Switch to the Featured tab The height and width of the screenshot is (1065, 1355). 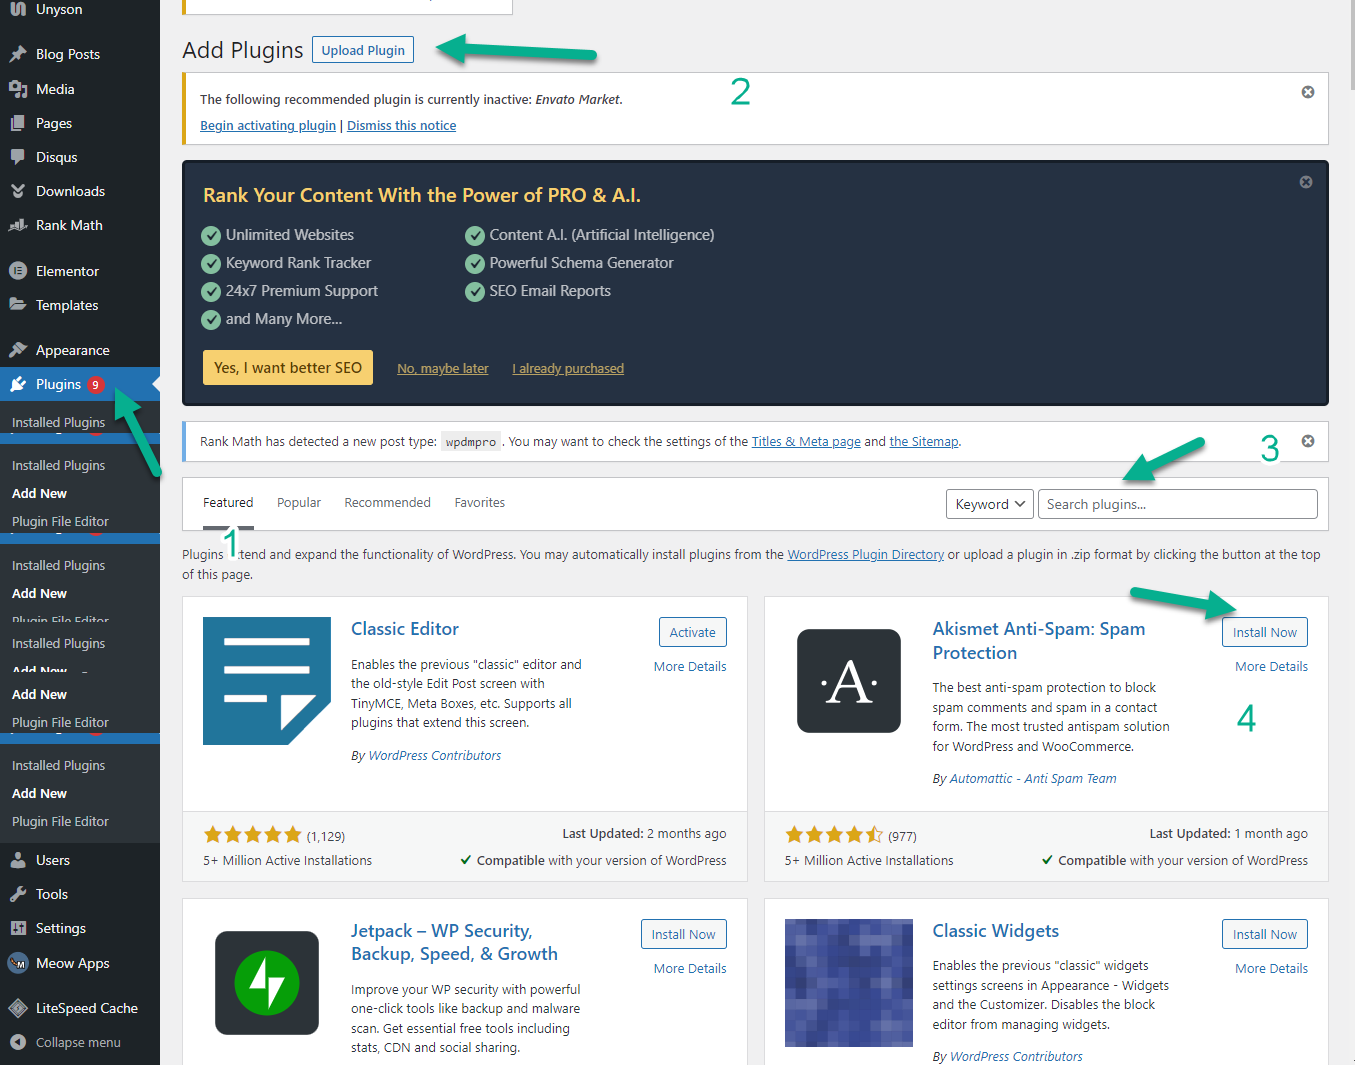pyautogui.click(x=228, y=503)
